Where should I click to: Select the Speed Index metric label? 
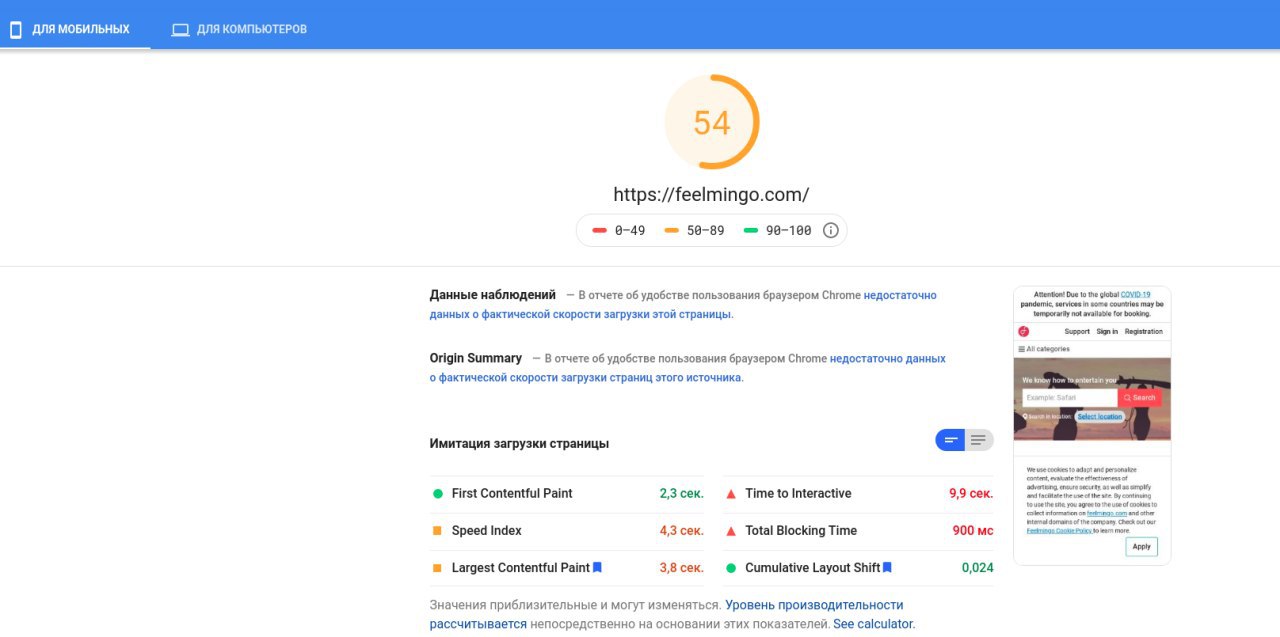(487, 530)
